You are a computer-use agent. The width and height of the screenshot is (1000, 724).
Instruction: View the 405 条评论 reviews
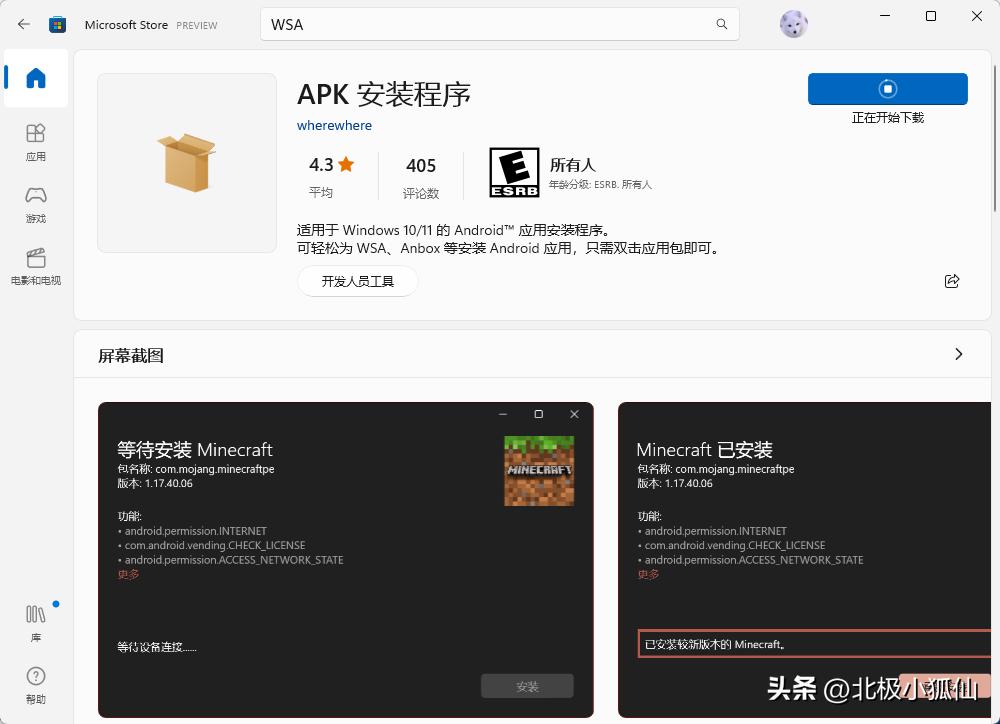click(421, 176)
